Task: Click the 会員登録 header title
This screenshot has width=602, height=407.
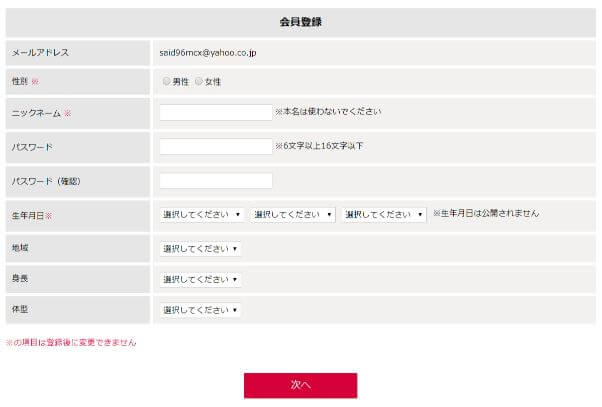Action: (x=300, y=22)
